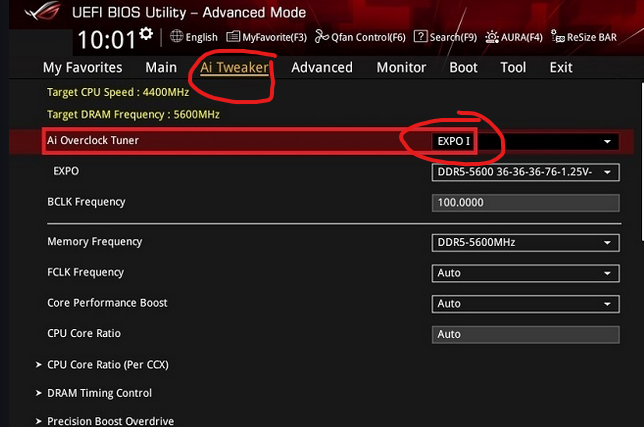644x427 pixels.
Task: Expand DRAM Timing Control submenu
Action: (x=99, y=393)
